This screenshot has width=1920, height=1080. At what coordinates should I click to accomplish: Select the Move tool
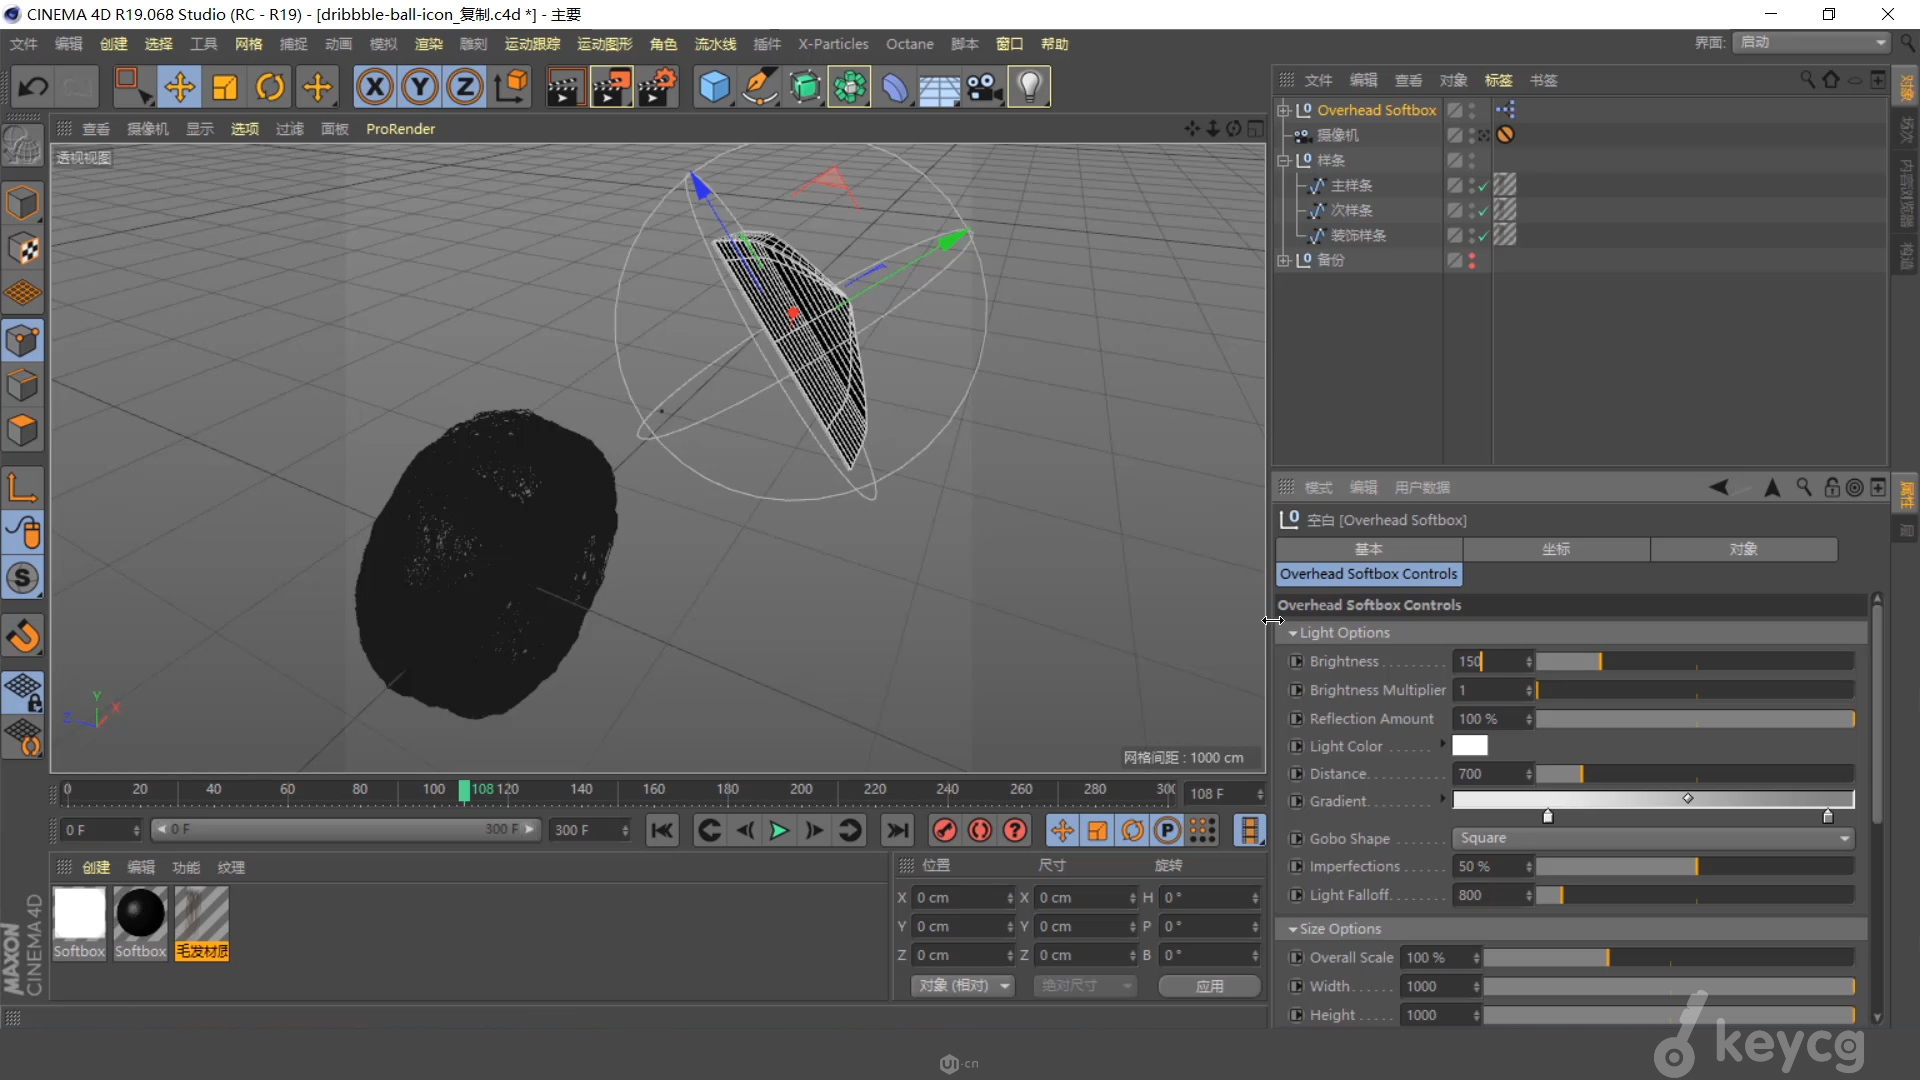[179, 87]
